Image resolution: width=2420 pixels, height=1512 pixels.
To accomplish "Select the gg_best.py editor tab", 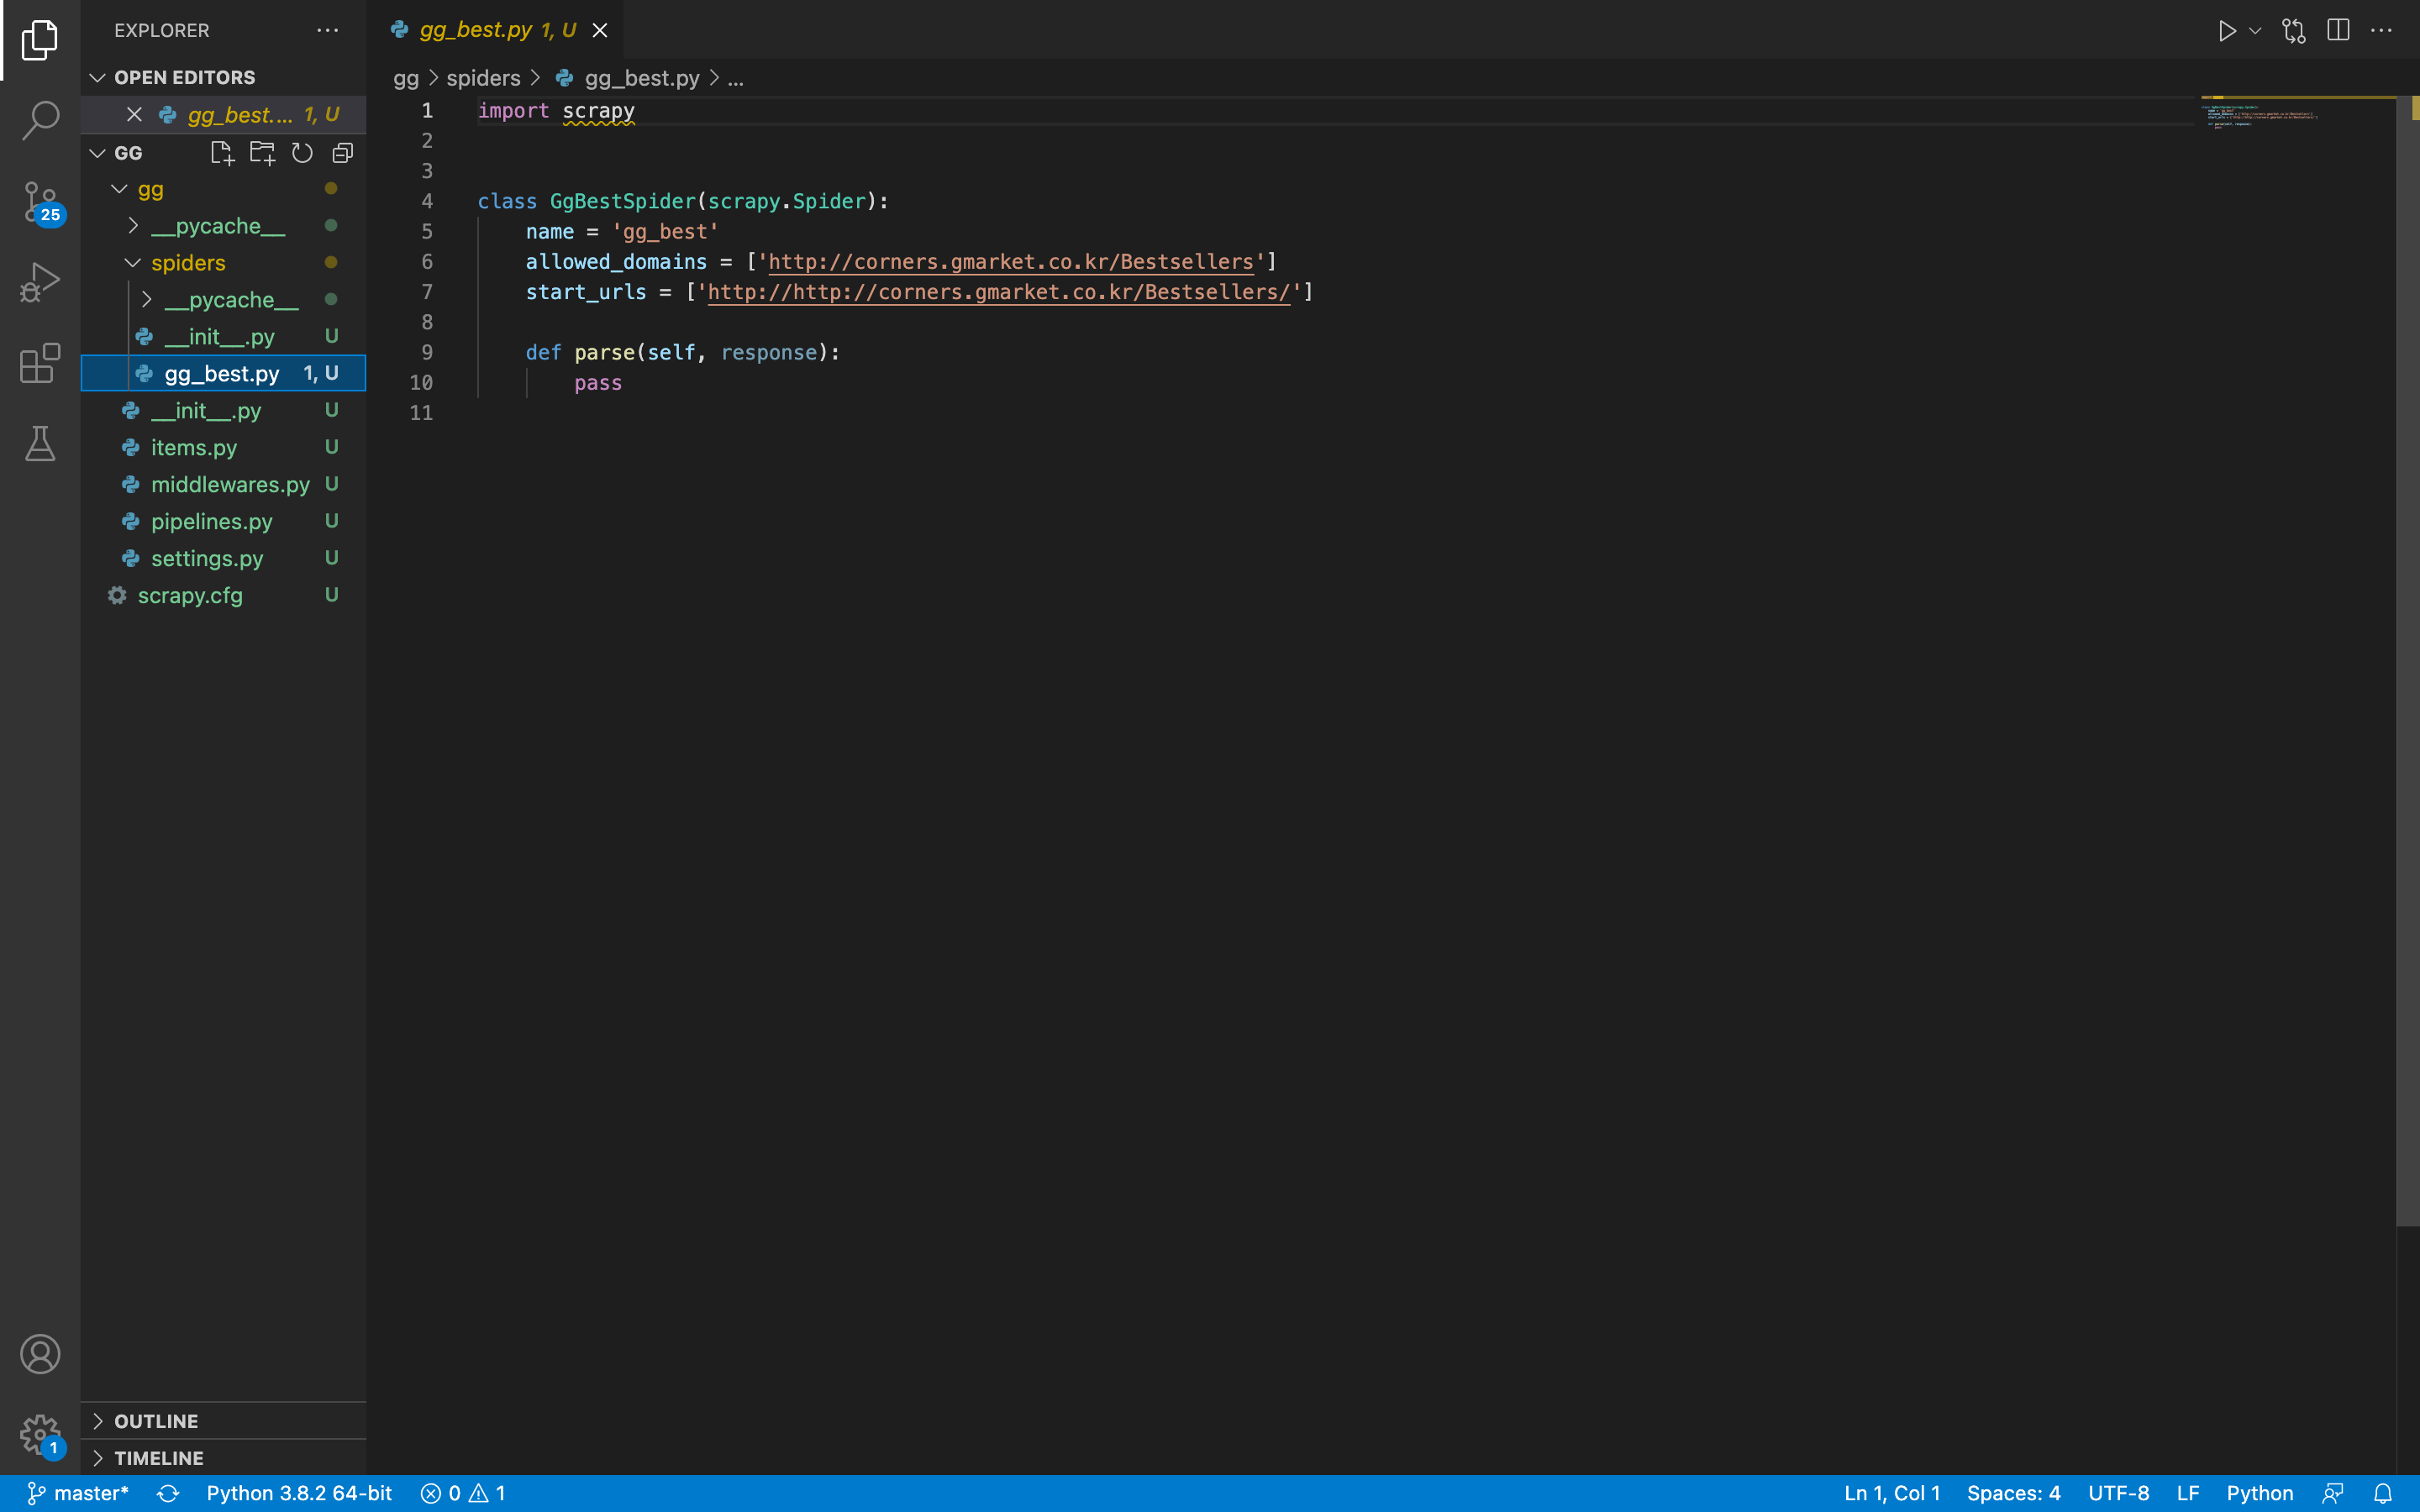I will (x=497, y=30).
